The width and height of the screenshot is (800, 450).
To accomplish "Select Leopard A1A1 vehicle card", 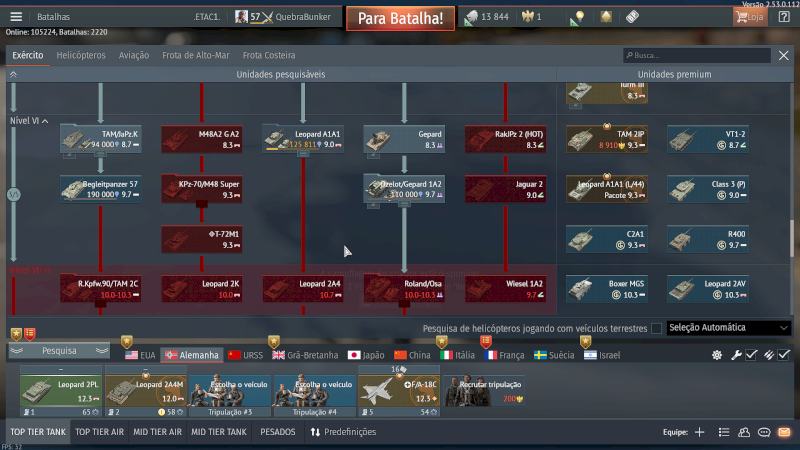I will click(303, 139).
